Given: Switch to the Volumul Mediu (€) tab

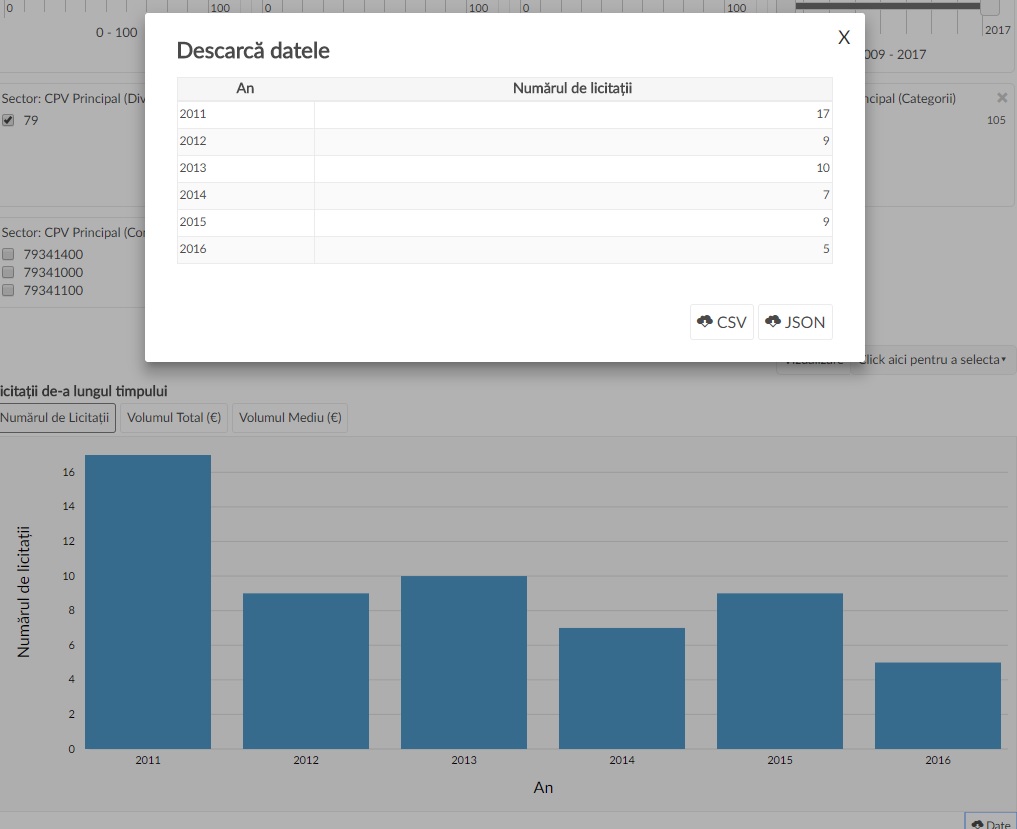Looking at the screenshot, I should click(290, 418).
